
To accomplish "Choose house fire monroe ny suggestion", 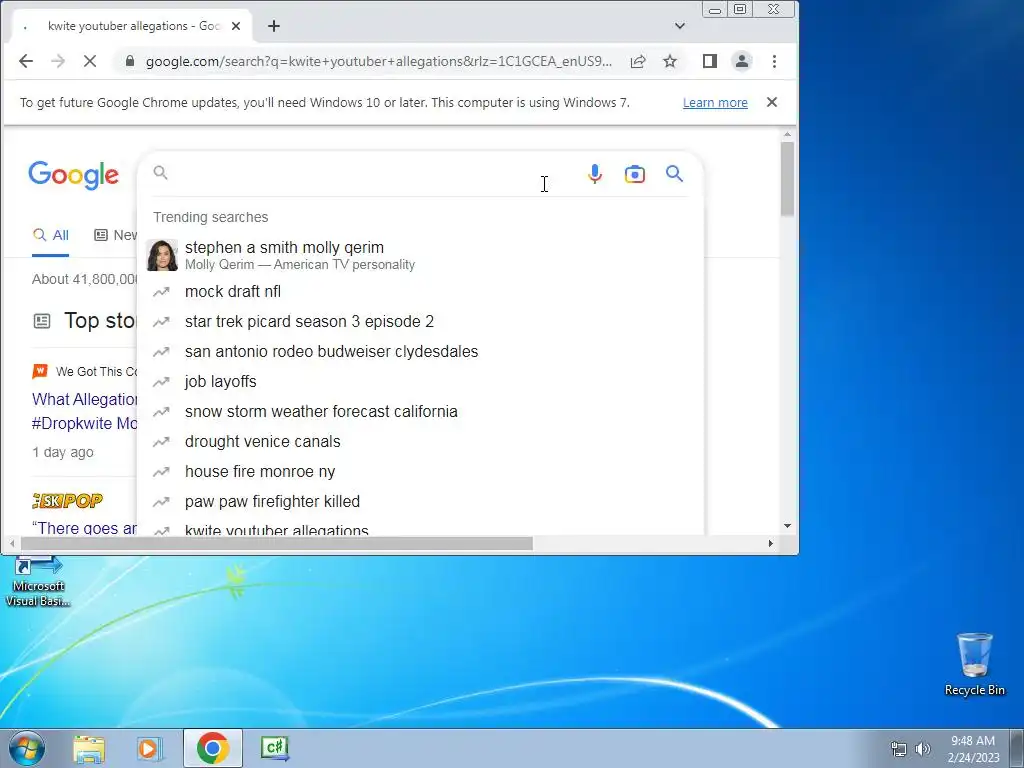I will pyautogui.click(x=421, y=472).
